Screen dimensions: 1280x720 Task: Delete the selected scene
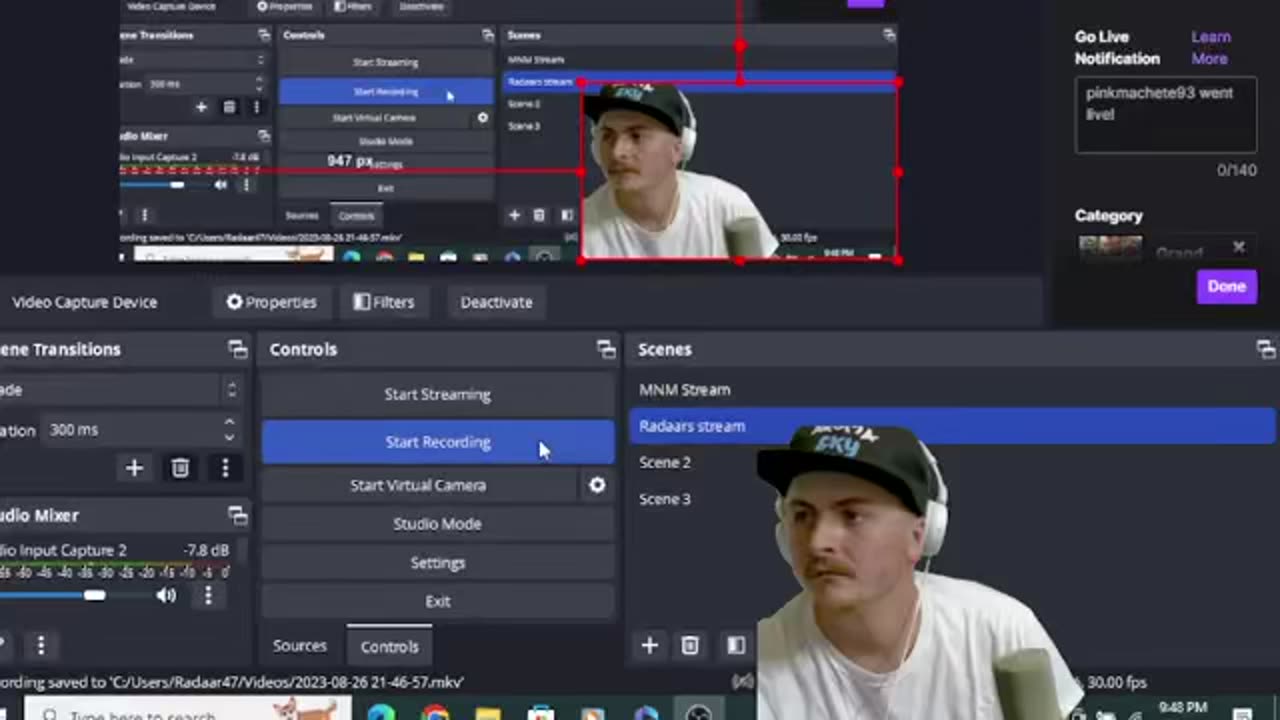click(x=690, y=646)
